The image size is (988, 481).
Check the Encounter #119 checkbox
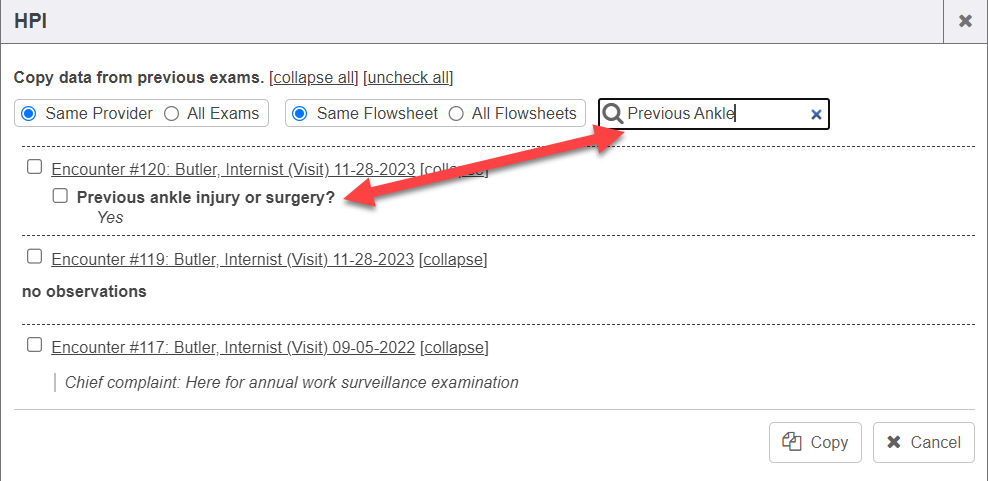pyautogui.click(x=35, y=257)
